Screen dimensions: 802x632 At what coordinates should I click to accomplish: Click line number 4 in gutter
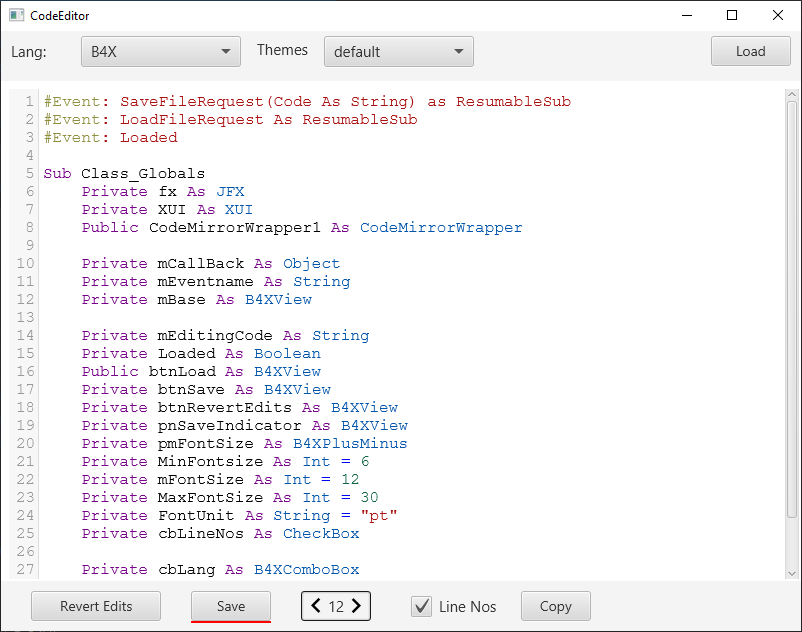[30, 155]
